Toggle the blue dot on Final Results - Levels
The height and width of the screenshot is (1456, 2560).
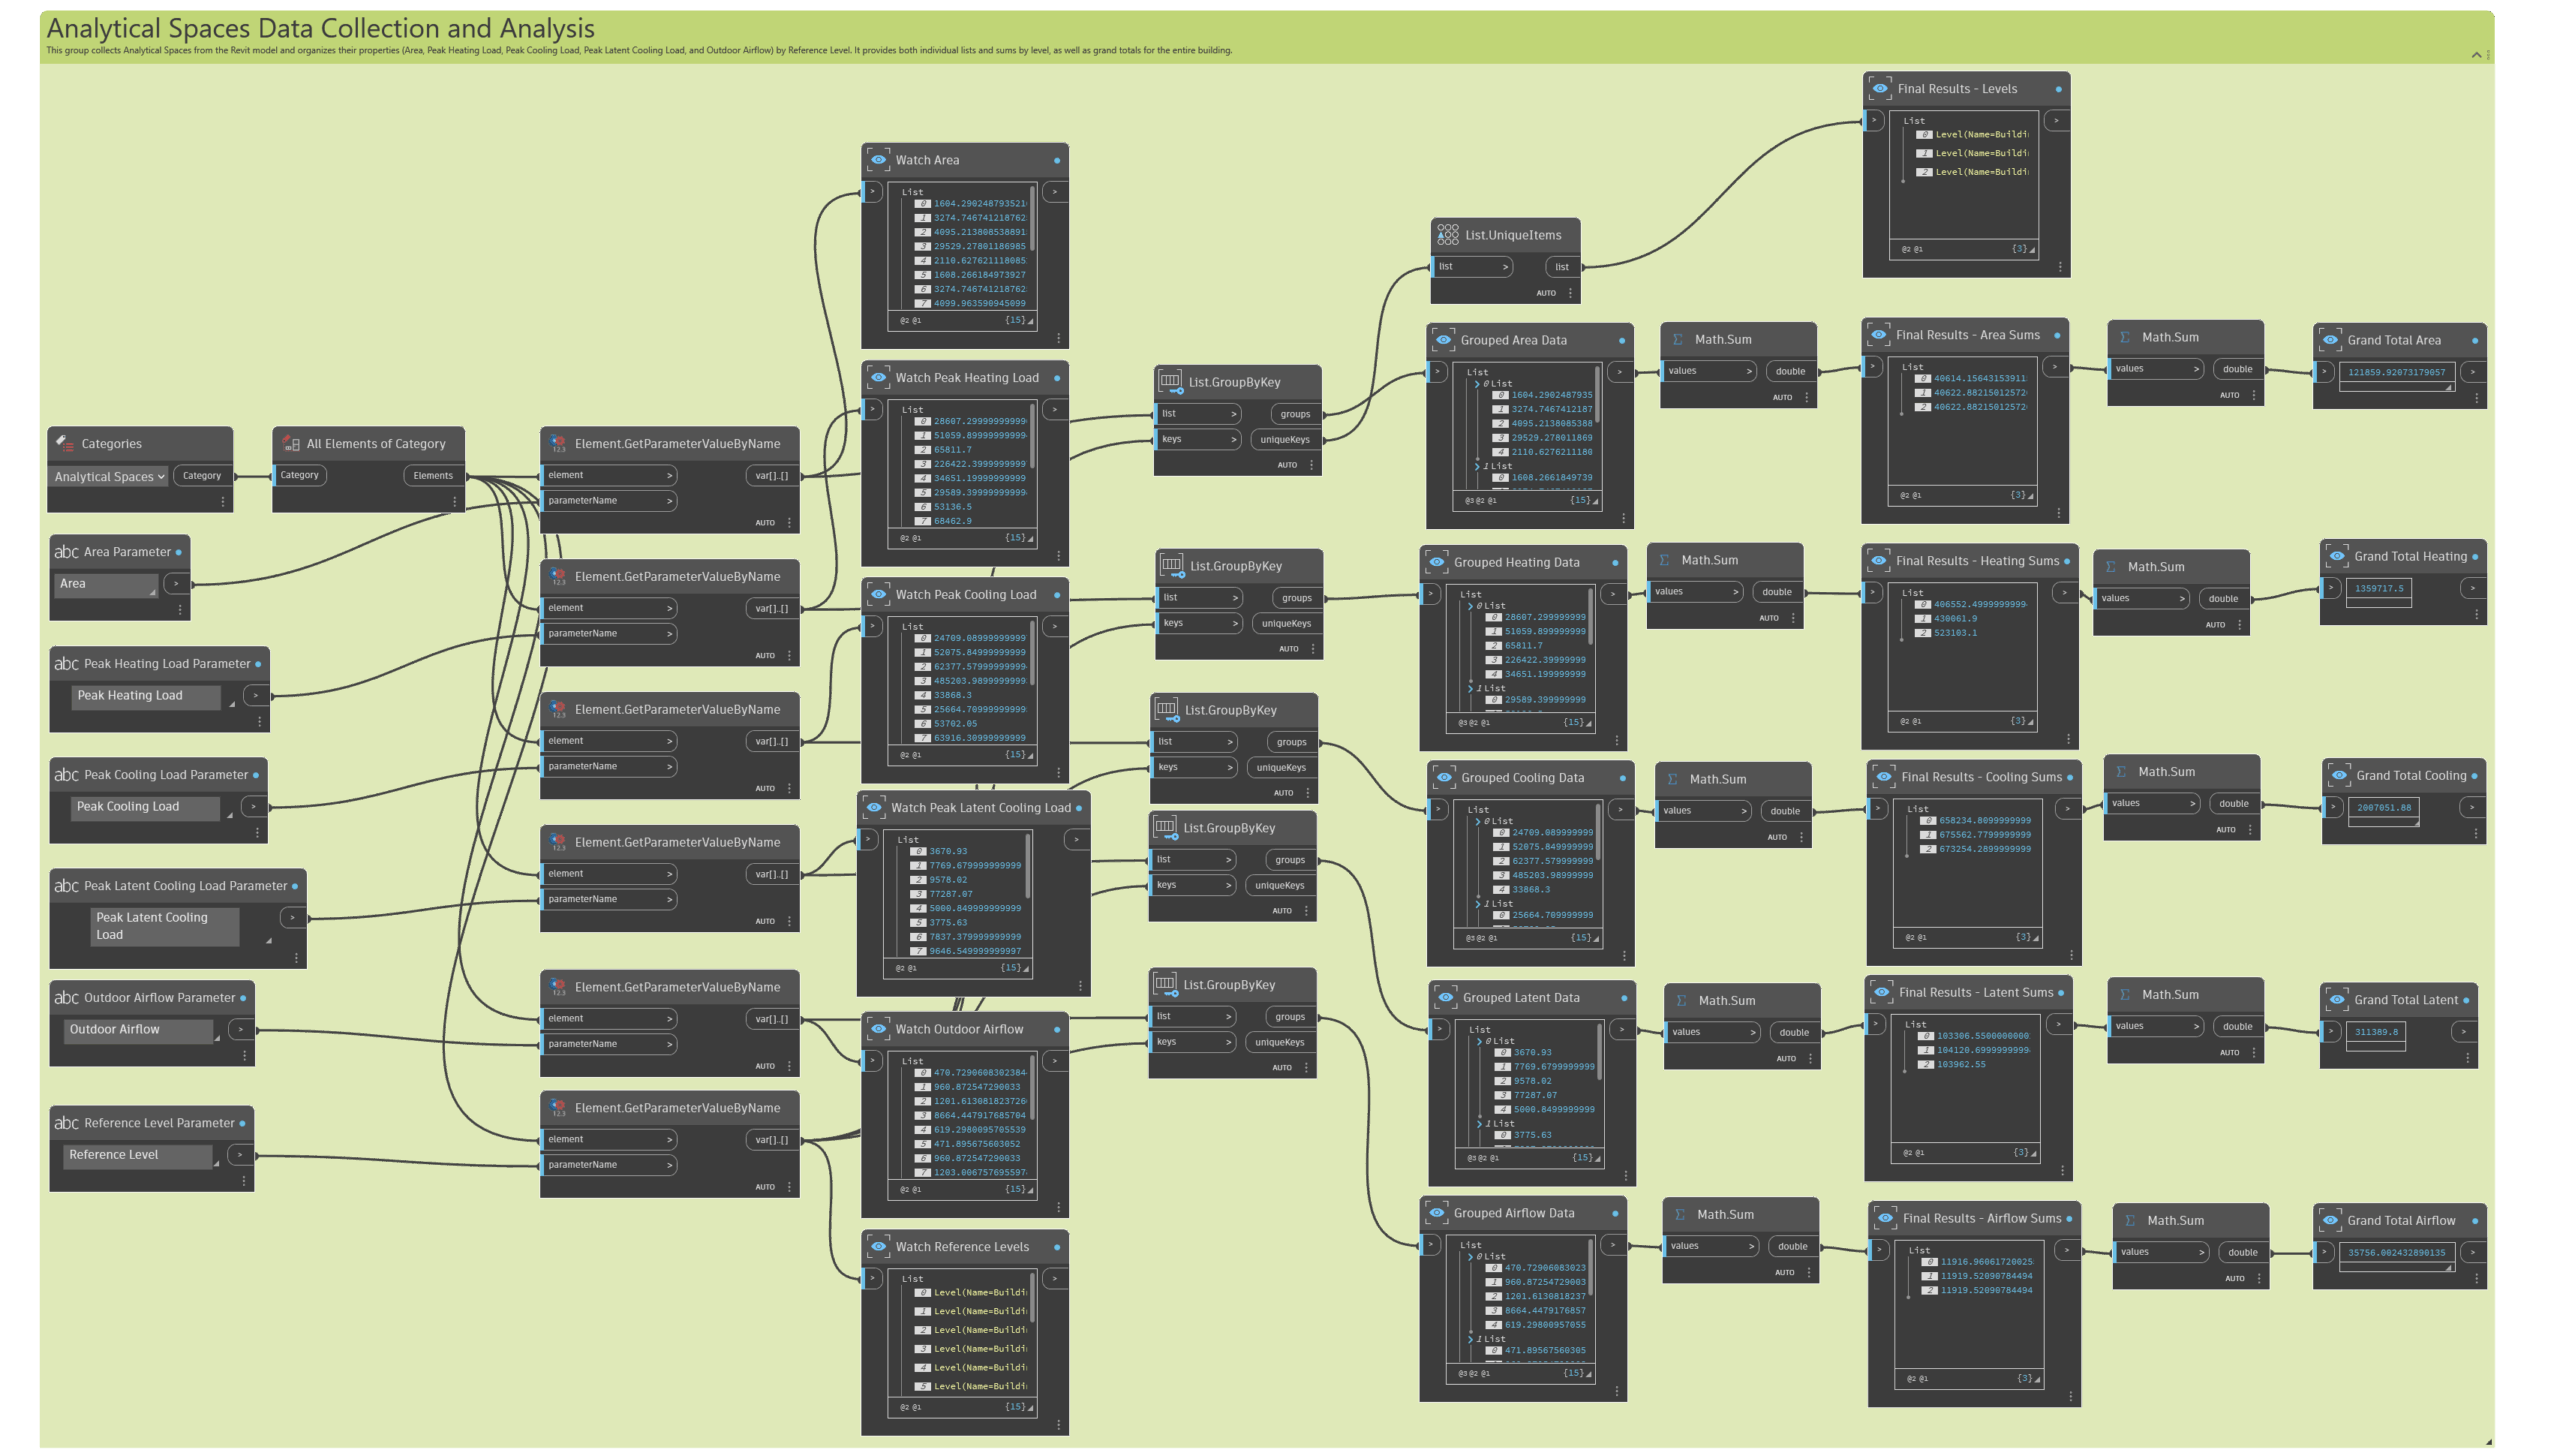(2058, 89)
